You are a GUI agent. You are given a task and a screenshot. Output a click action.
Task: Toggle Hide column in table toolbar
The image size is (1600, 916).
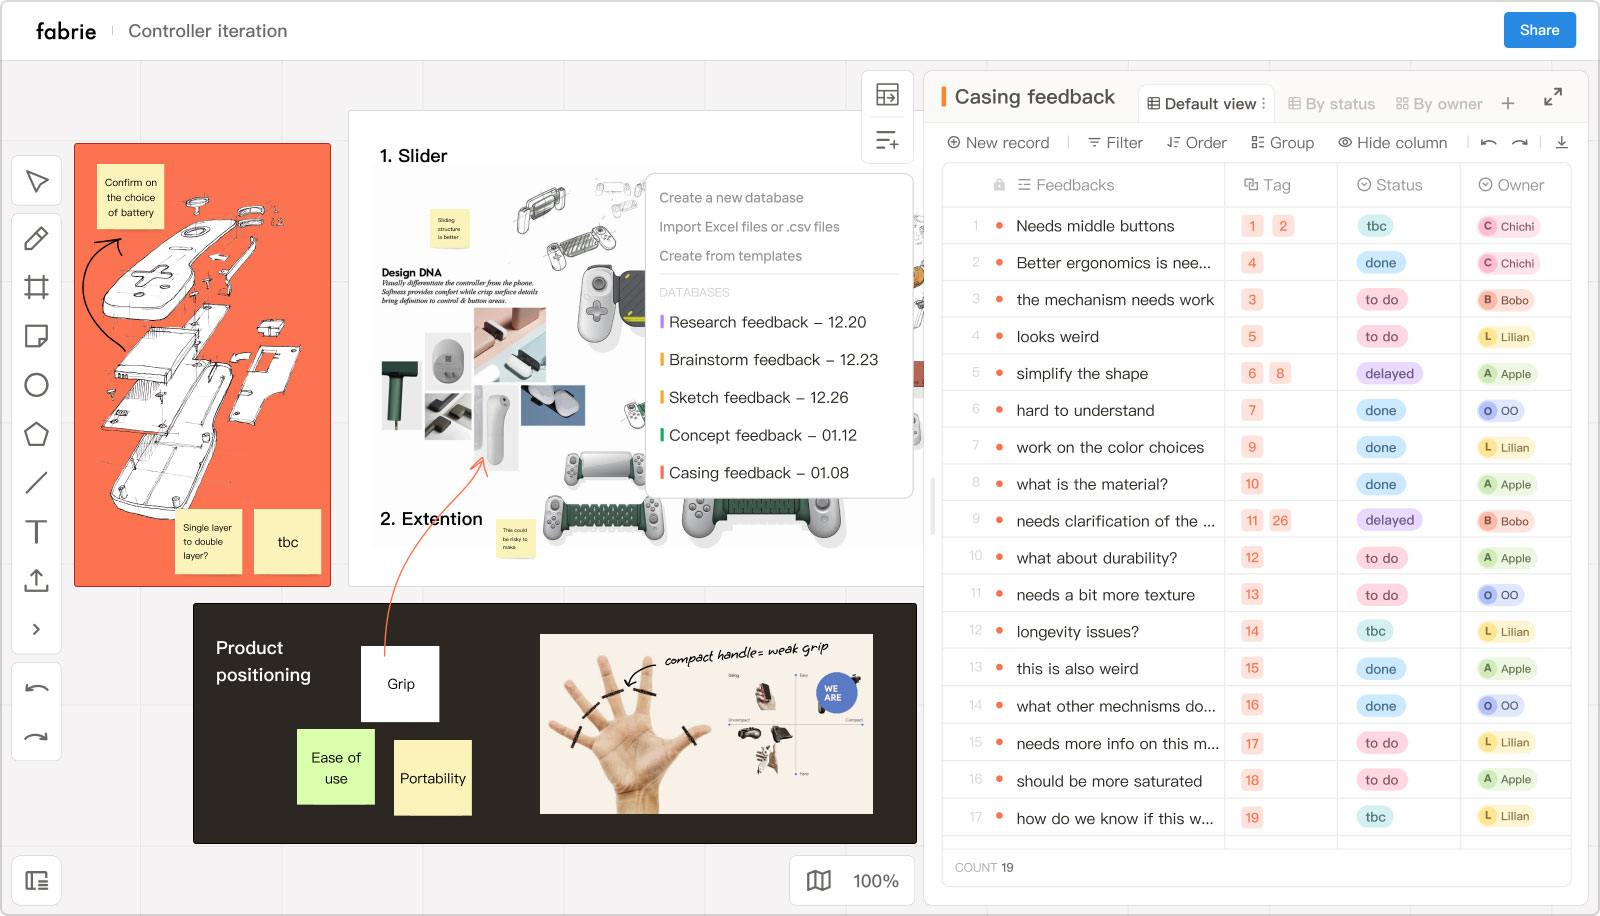[1392, 143]
